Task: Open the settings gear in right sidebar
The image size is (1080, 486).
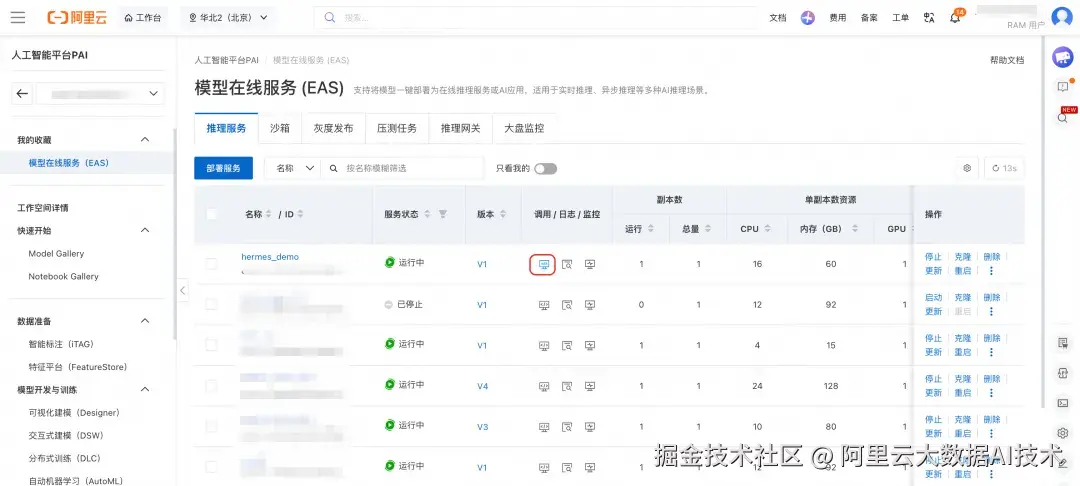Action: [1063, 433]
